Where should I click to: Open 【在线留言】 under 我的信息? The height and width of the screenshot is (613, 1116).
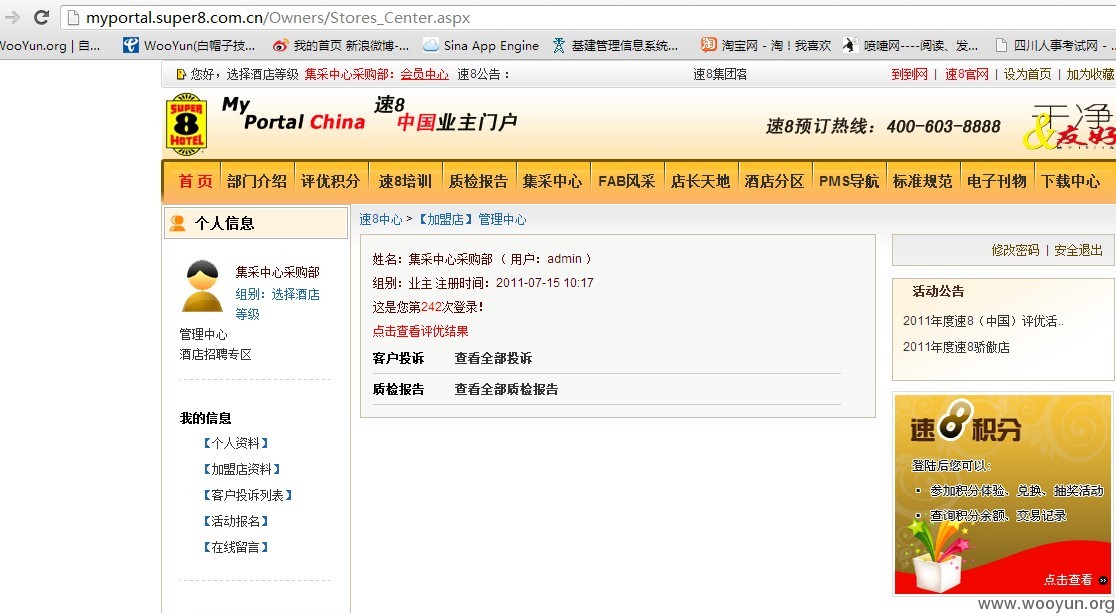tap(236, 547)
